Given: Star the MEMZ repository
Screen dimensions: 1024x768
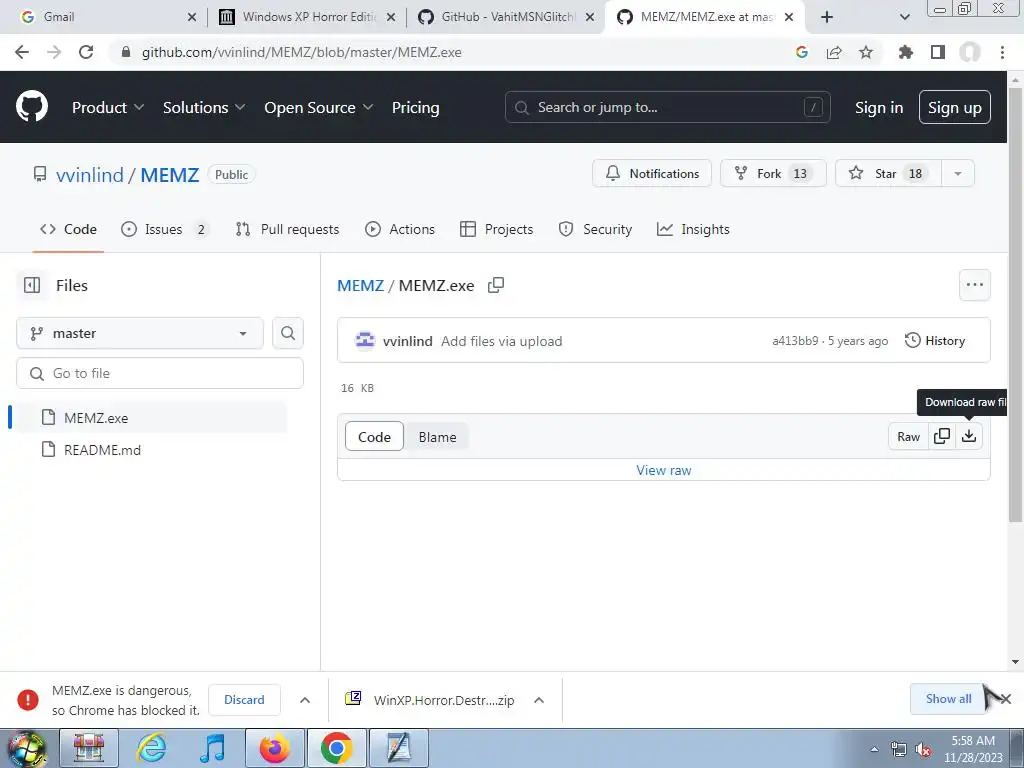Looking at the screenshot, I should [888, 174].
